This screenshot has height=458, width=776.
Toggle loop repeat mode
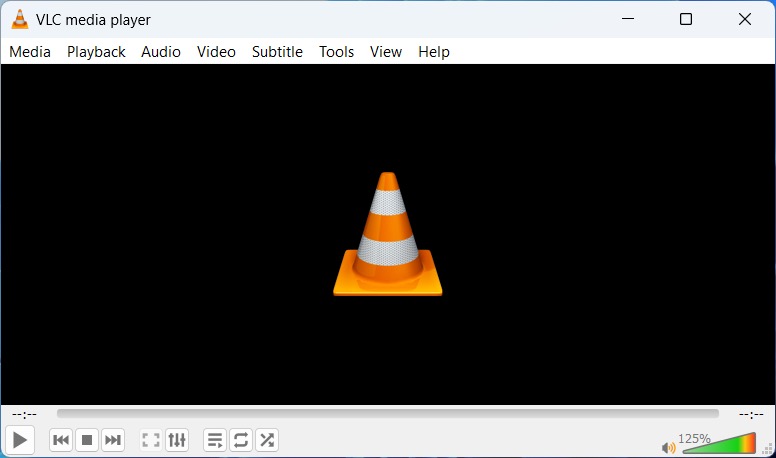click(241, 440)
